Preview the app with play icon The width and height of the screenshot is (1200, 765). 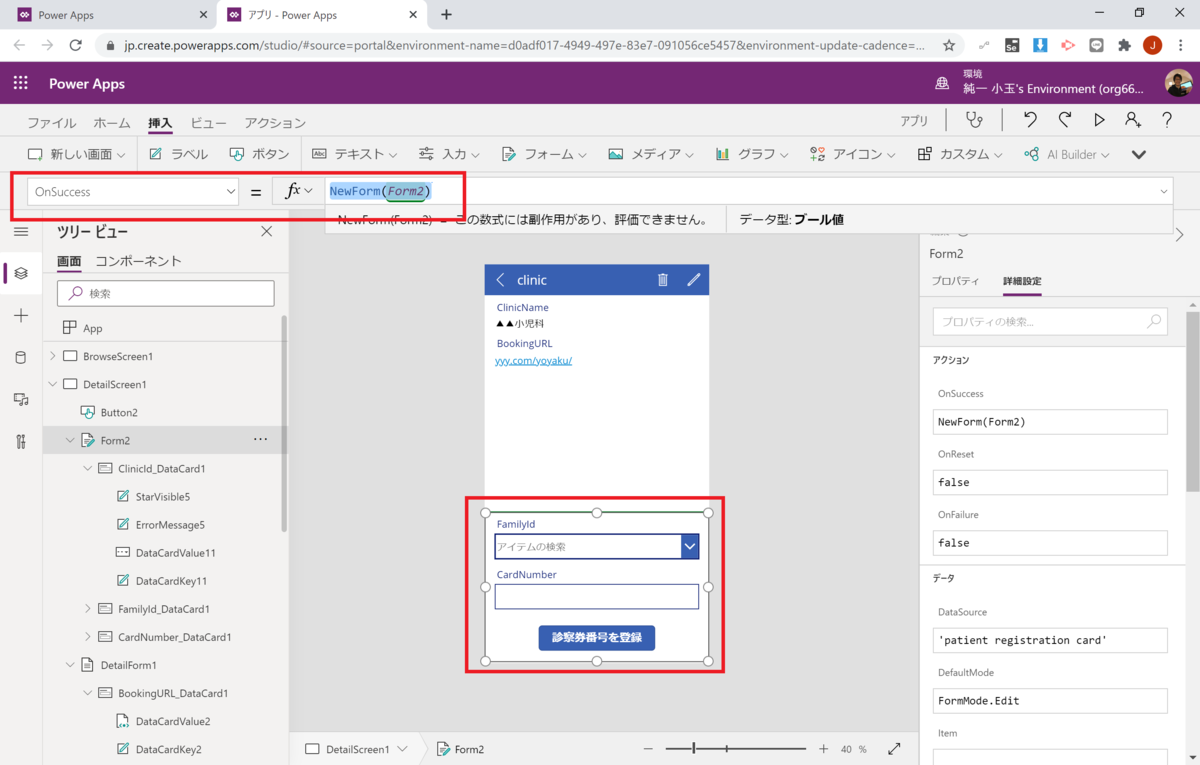click(x=1099, y=120)
